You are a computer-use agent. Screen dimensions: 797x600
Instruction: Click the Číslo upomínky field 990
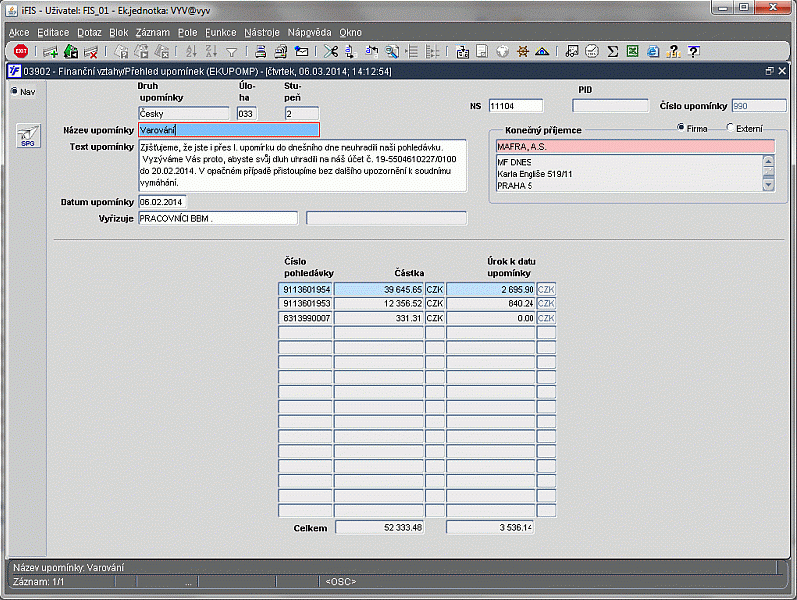point(759,106)
